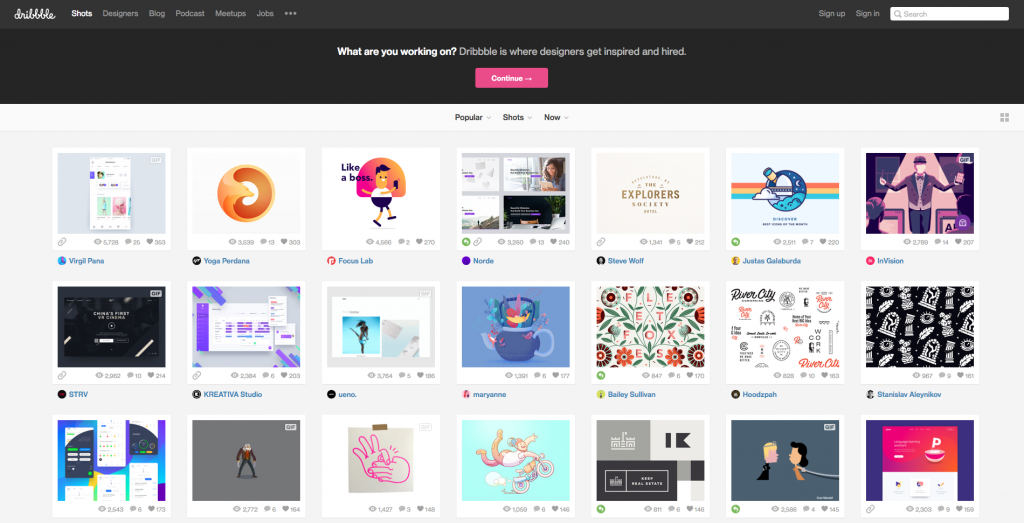1024x523 pixels.
Task: Click views eye icon on Focus Lab shot
Action: point(370,242)
